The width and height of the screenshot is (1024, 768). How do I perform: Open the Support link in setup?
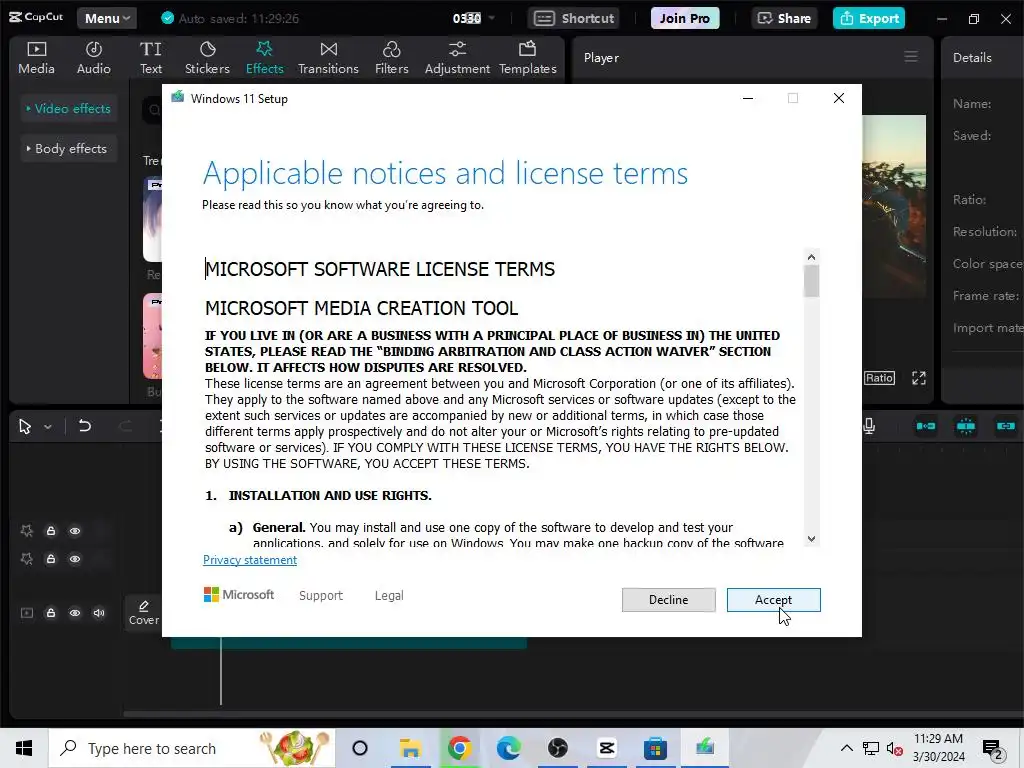click(321, 596)
